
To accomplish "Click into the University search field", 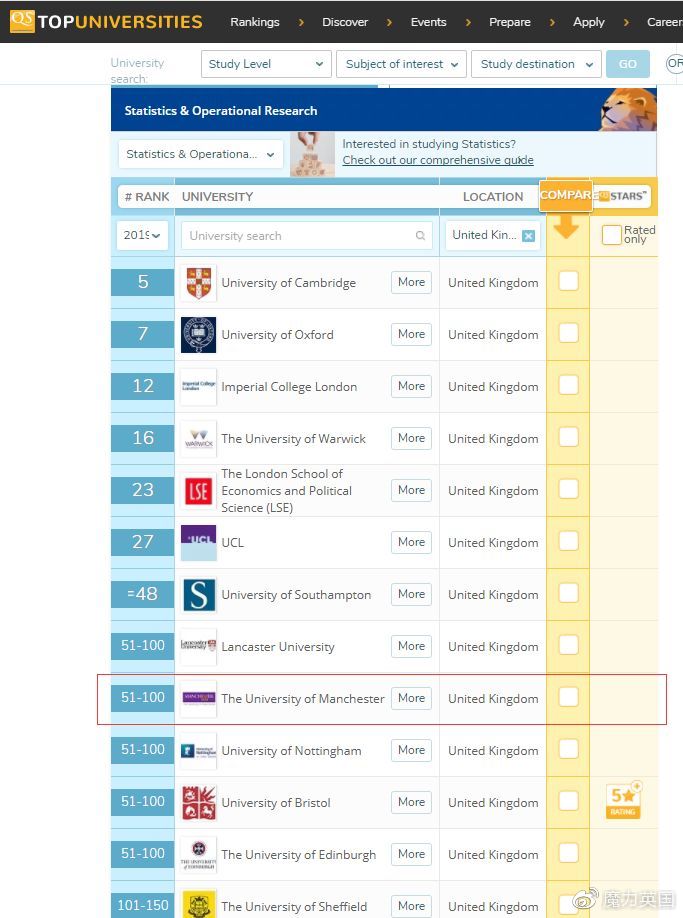I will coord(307,235).
